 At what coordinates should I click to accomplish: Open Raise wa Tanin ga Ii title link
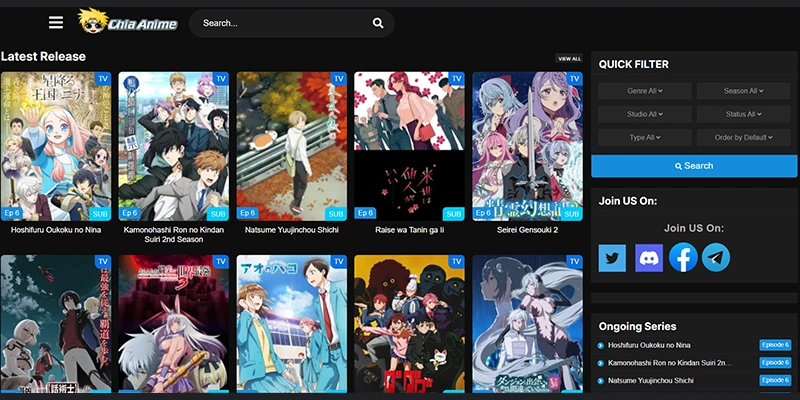pyautogui.click(x=409, y=230)
